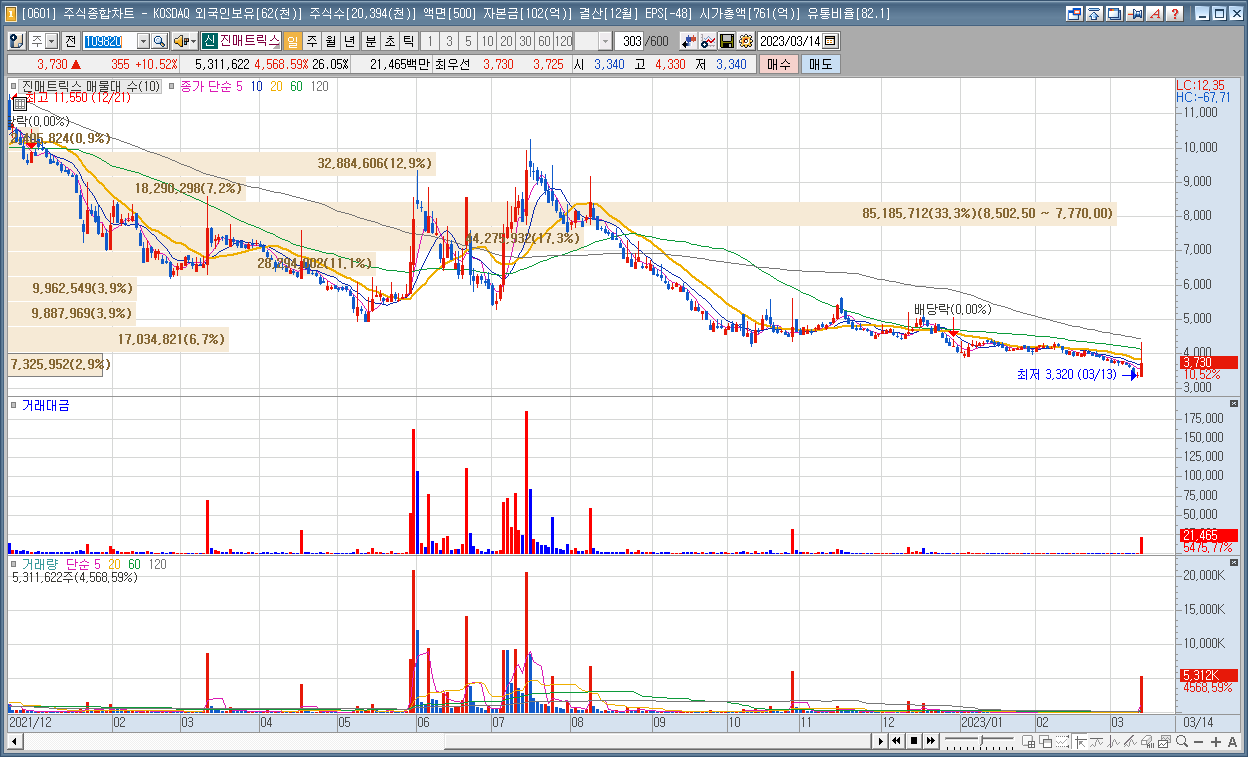Screen dimensions: 1248x757
Task: Click the stay-on-top icon in title bar
Action: pos(1095,14)
